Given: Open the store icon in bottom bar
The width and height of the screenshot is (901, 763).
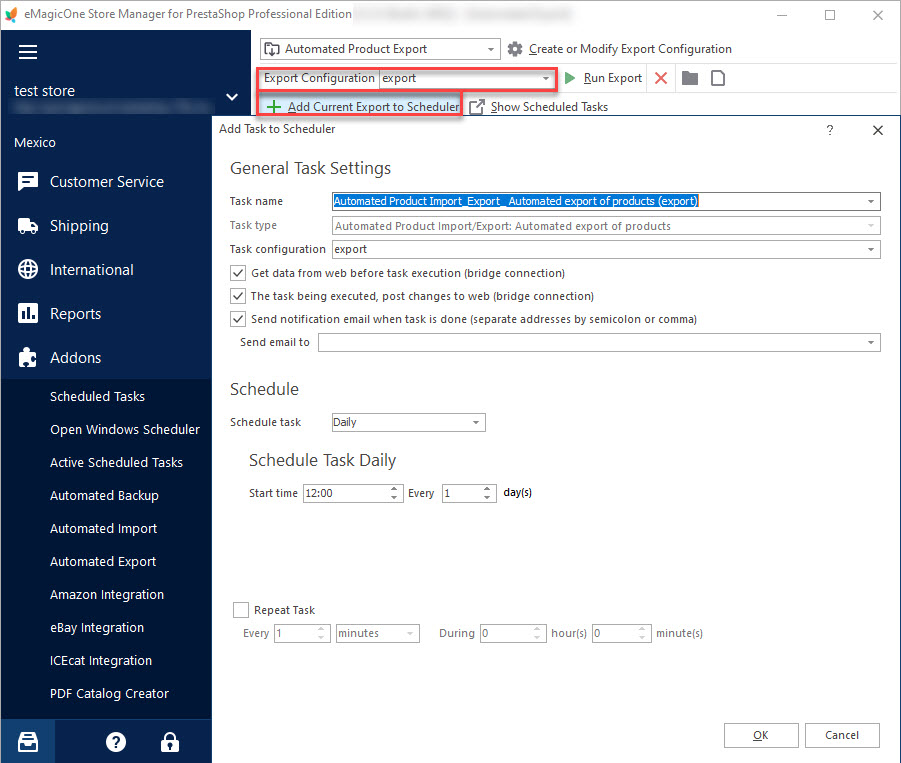Looking at the screenshot, I should (x=28, y=742).
